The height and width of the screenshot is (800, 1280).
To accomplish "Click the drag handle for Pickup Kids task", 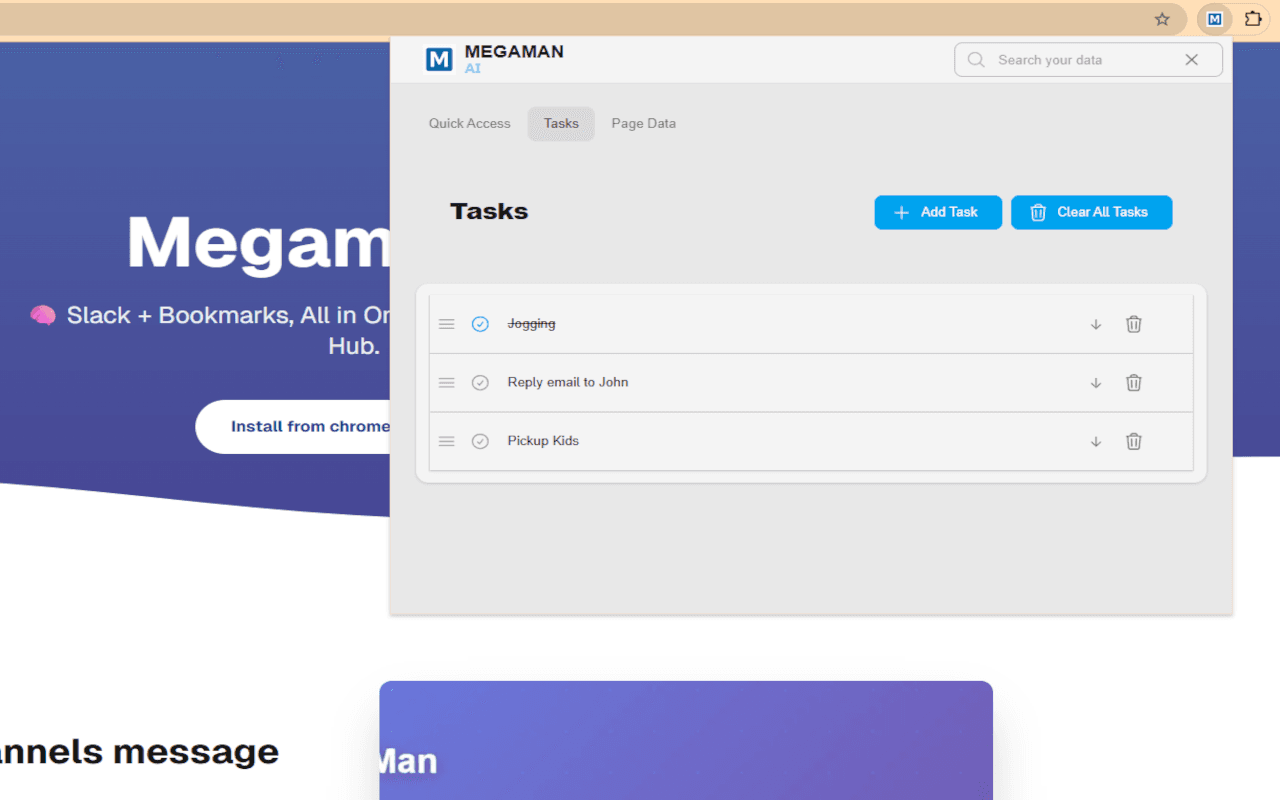I will [x=447, y=441].
